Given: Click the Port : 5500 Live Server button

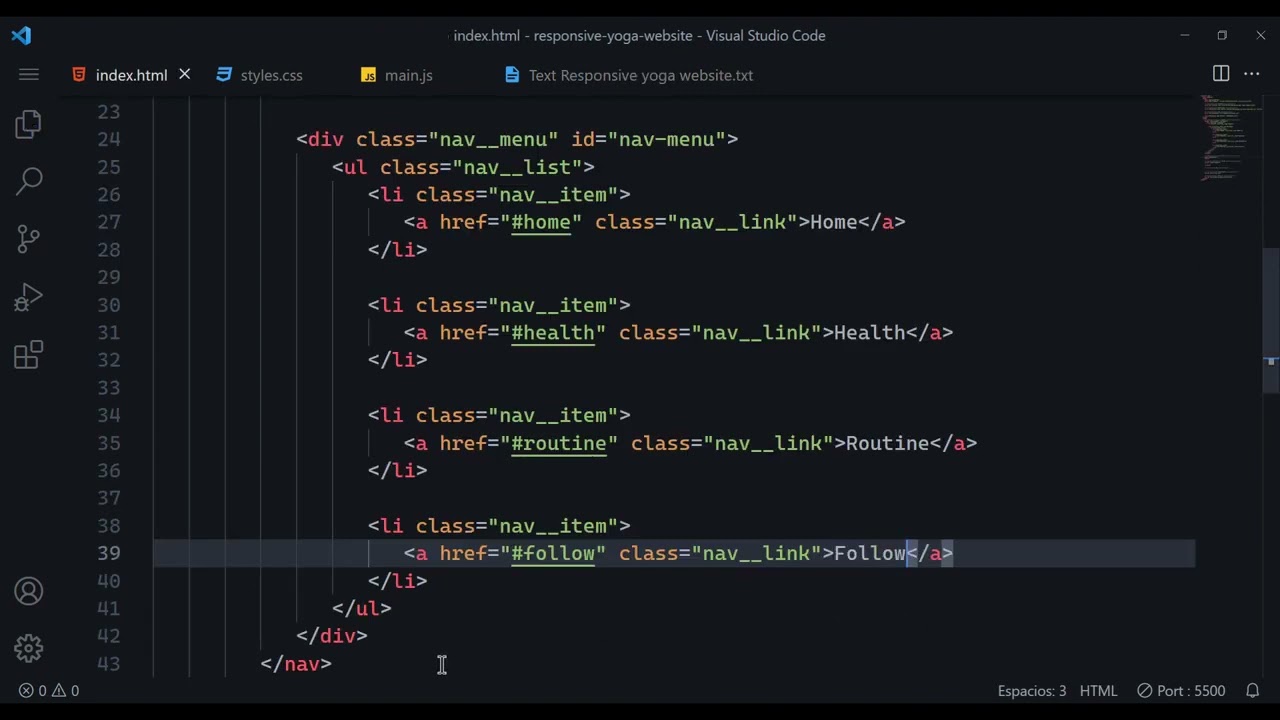Looking at the screenshot, I should [1181, 690].
